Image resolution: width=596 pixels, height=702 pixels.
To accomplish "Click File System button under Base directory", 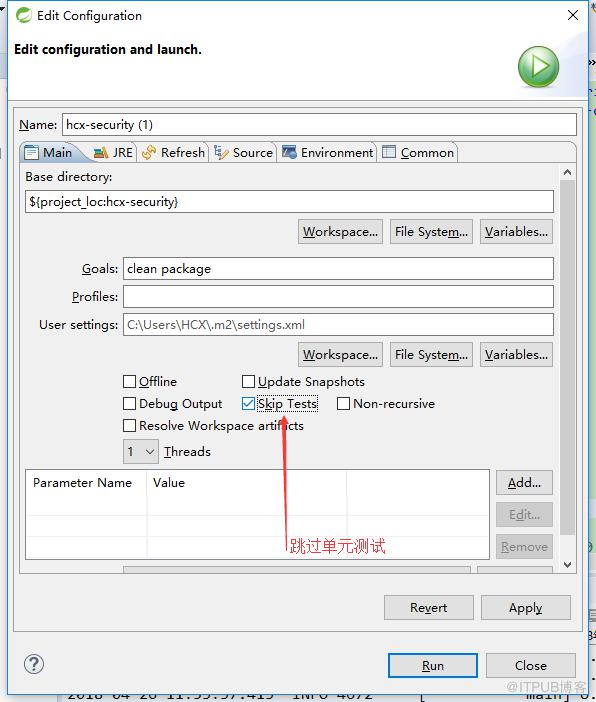I will pyautogui.click(x=431, y=231).
